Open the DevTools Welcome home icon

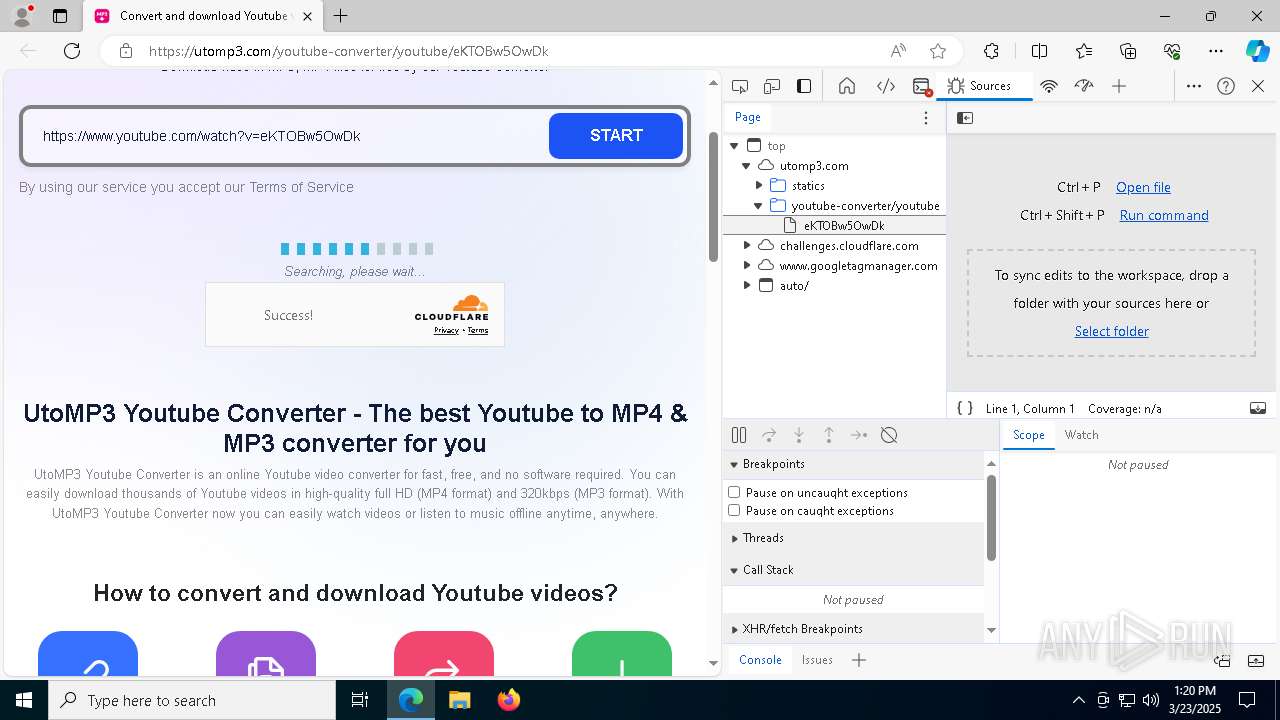847,86
